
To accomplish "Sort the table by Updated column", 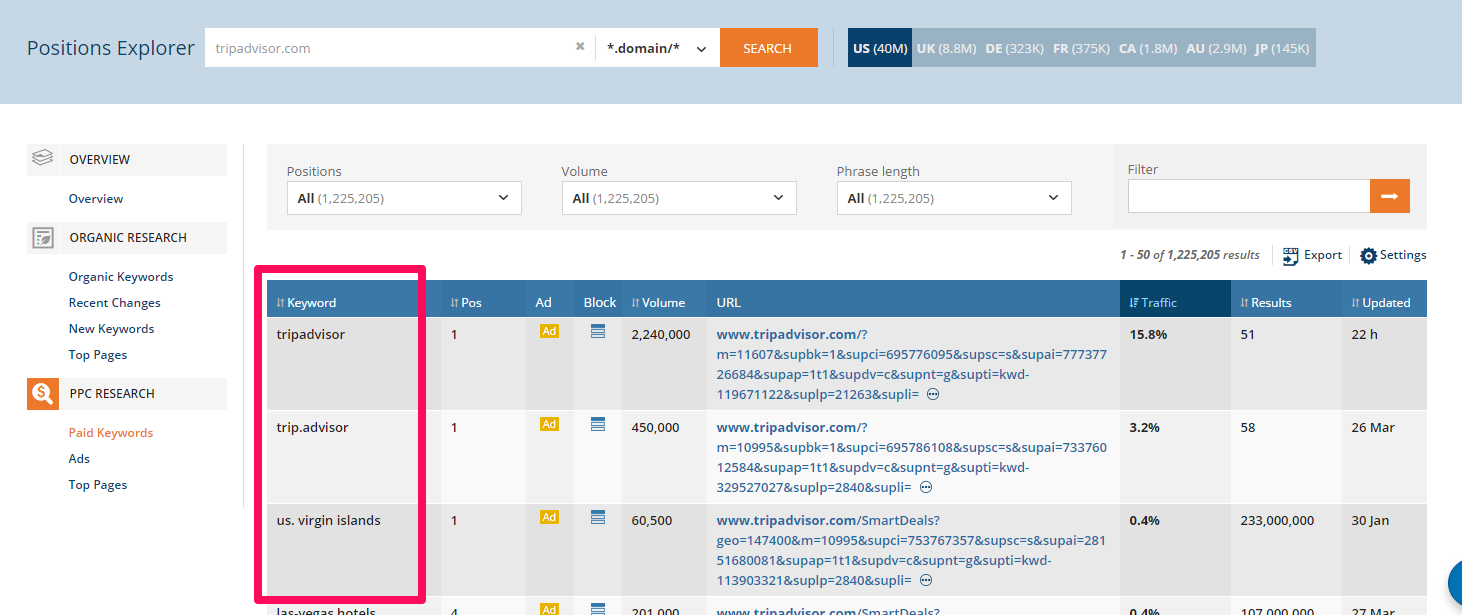I will [1381, 303].
